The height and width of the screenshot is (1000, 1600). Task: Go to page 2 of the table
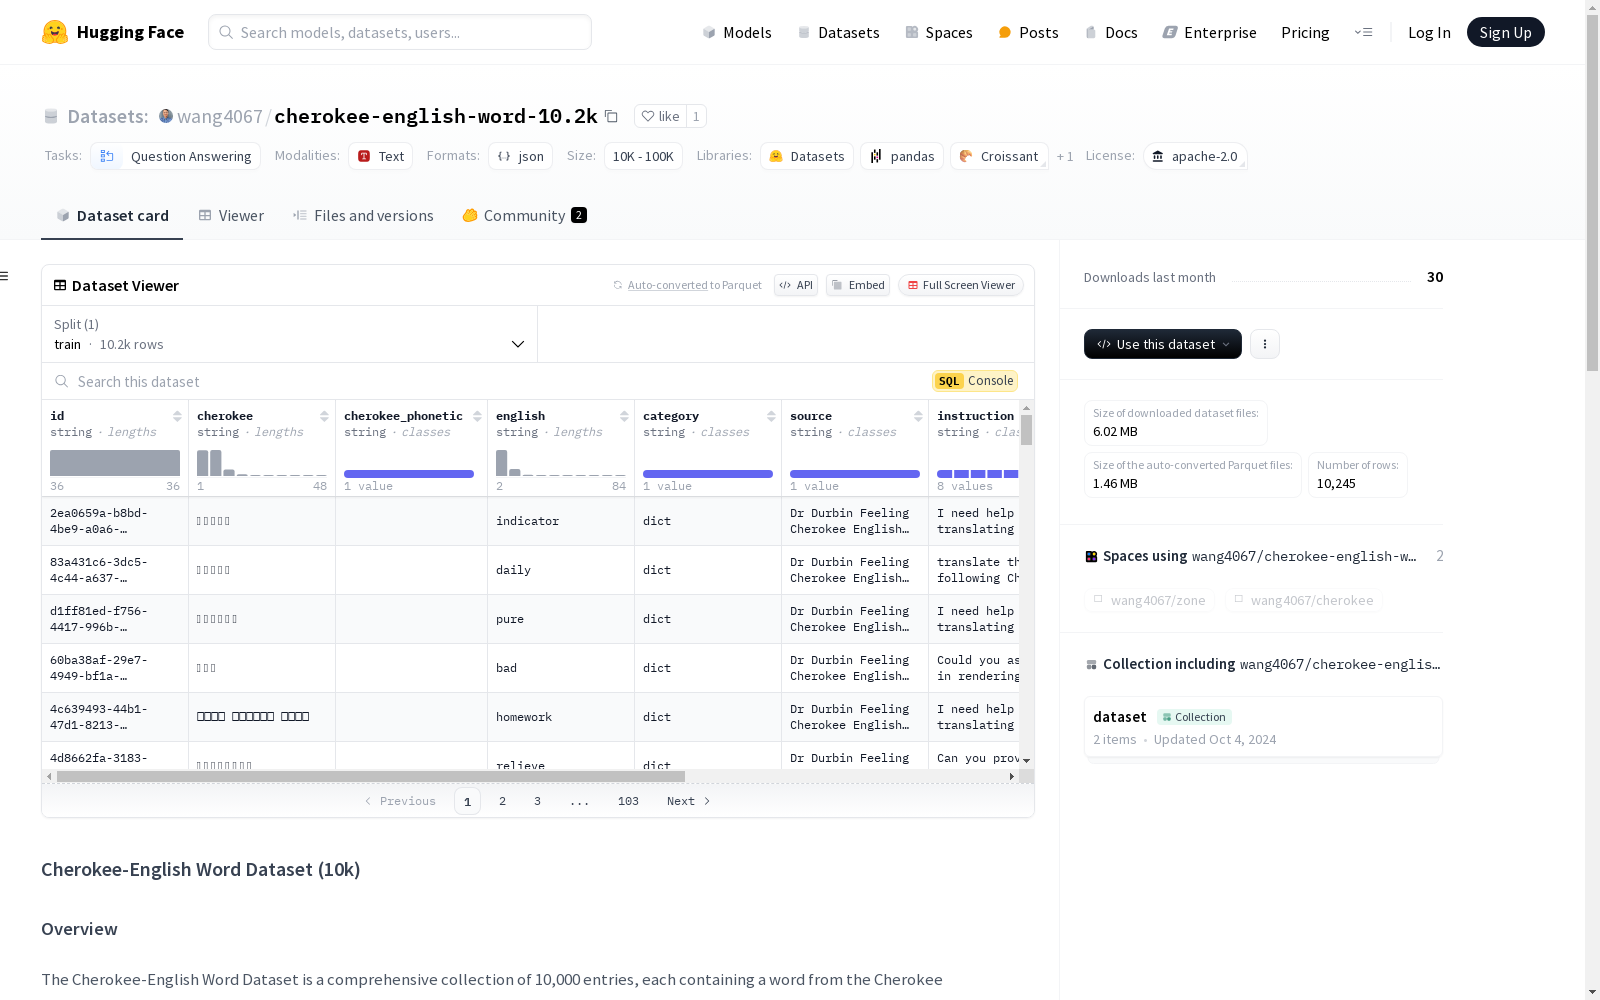[x=502, y=801]
